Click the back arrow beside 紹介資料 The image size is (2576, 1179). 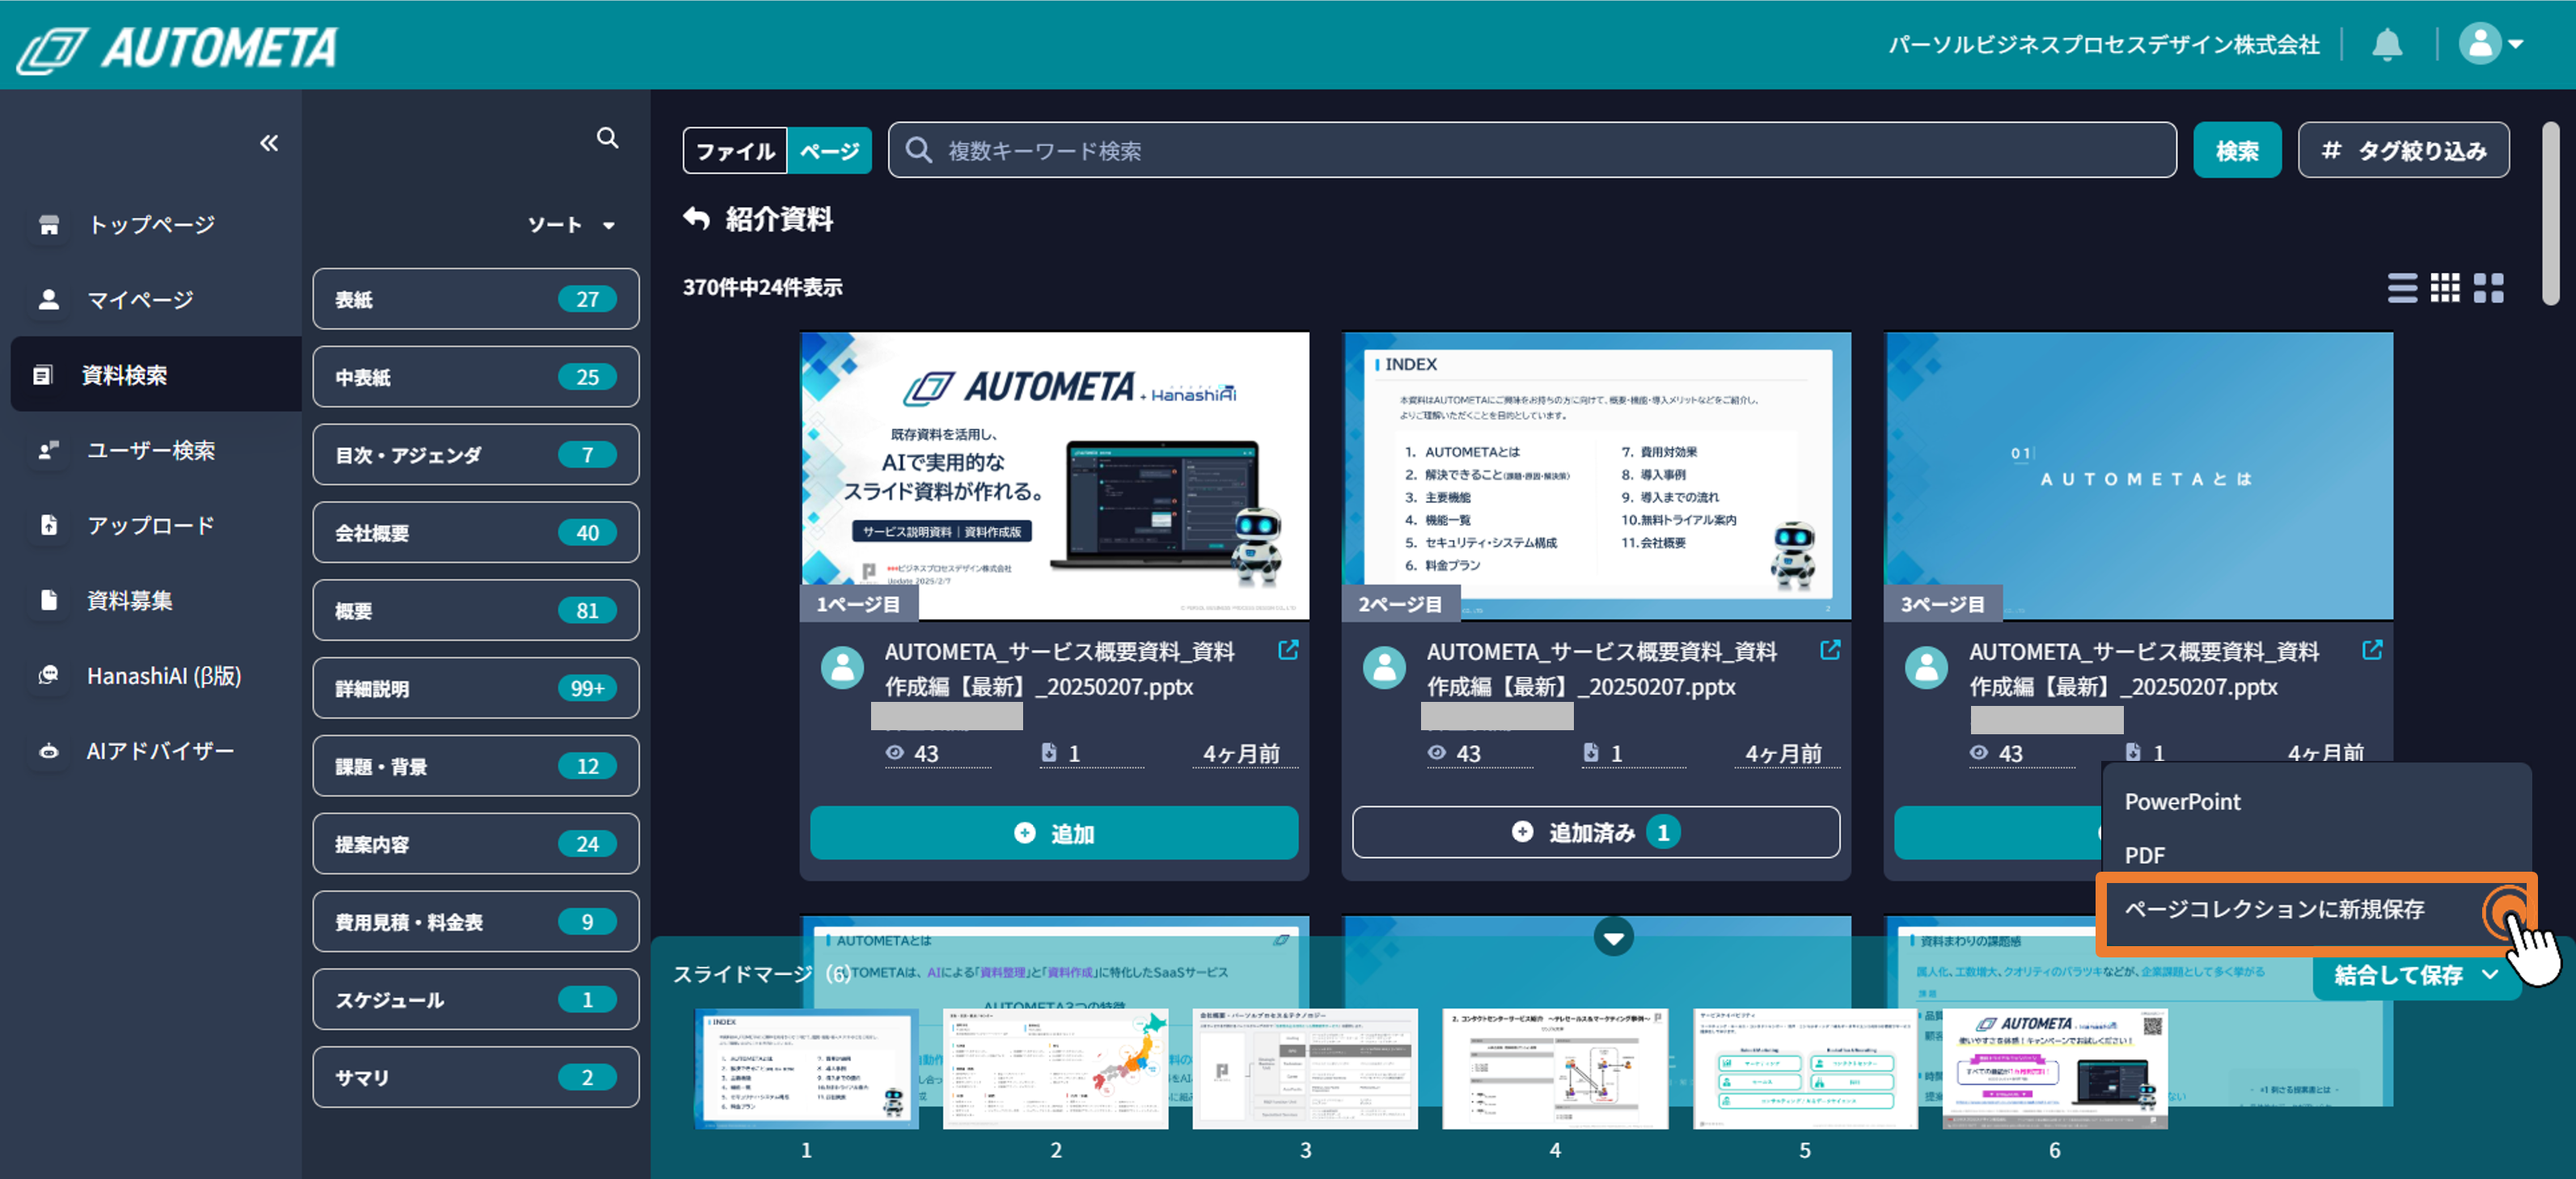click(x=697, y=218)
